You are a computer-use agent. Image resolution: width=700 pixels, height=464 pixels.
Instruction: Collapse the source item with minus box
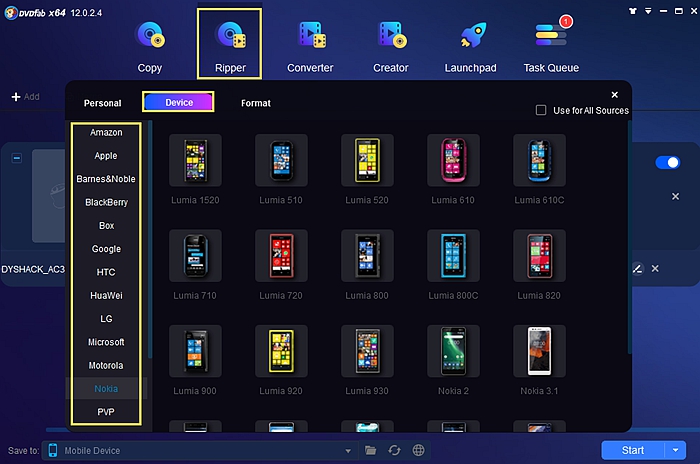point(17,158)
